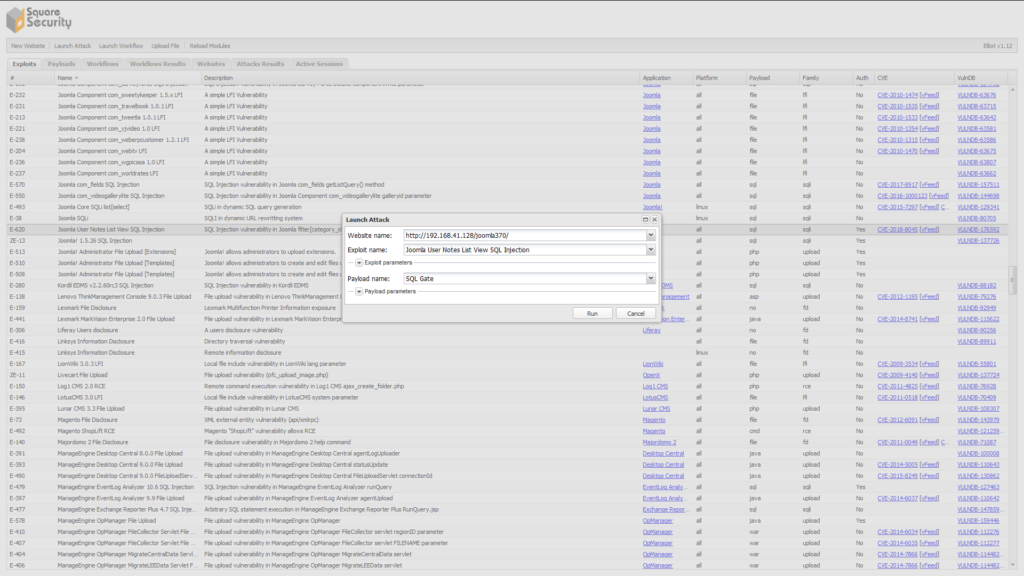Sort by the Auth column header
This screenshot has width=1024, height=576.
[x=863, y=78]
